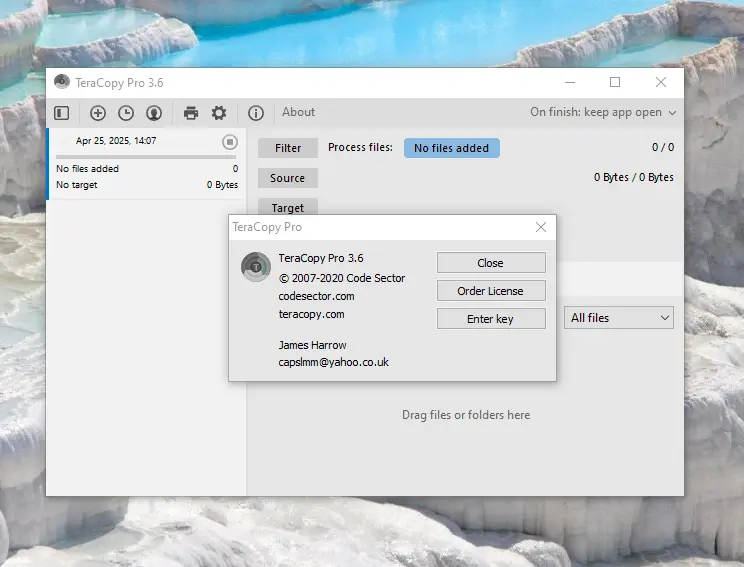Click the © 2007-2020 Code Sector text
Viewport: 744px width, 567px height.
[342, 278]
